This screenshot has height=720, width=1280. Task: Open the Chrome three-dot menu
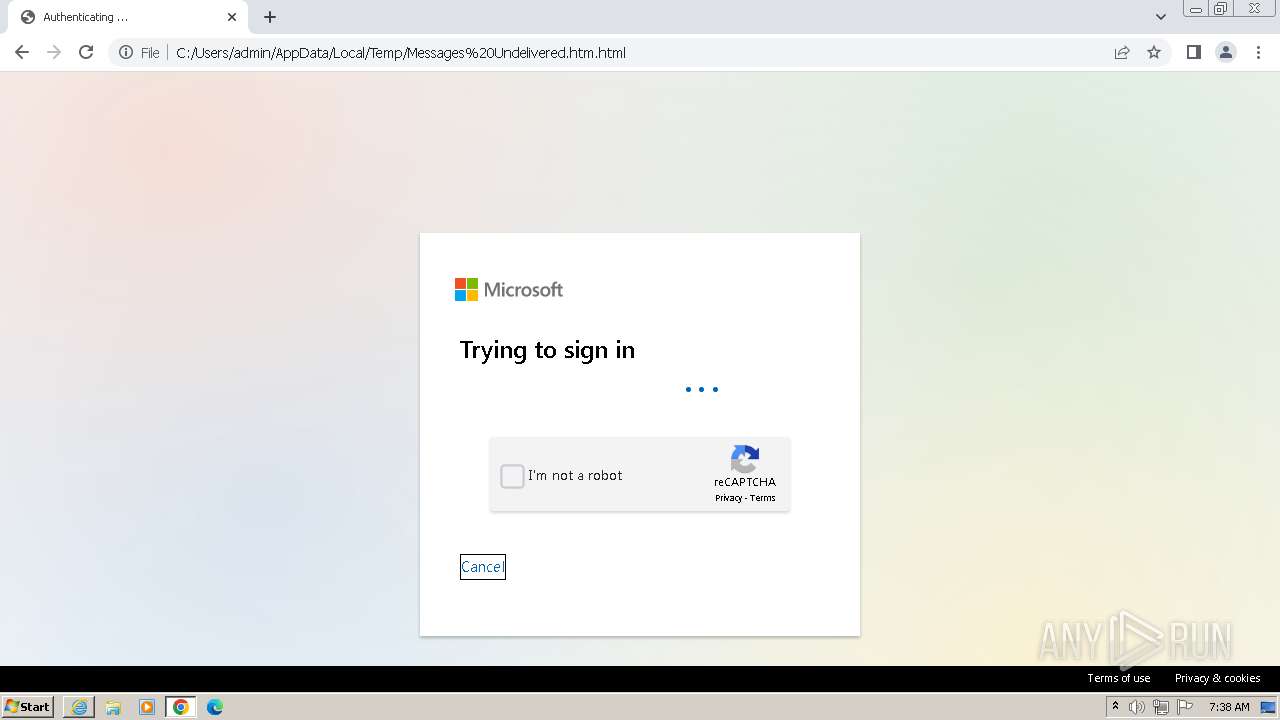pyautogui.click(x=1258, y=53)
